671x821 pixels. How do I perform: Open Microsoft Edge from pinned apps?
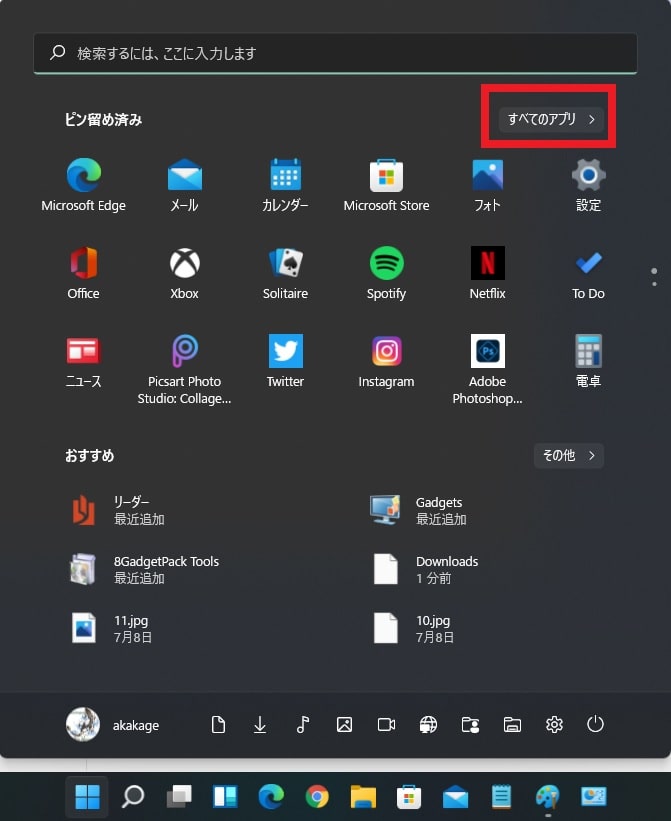pyautogui.click(x=84, y=184)
